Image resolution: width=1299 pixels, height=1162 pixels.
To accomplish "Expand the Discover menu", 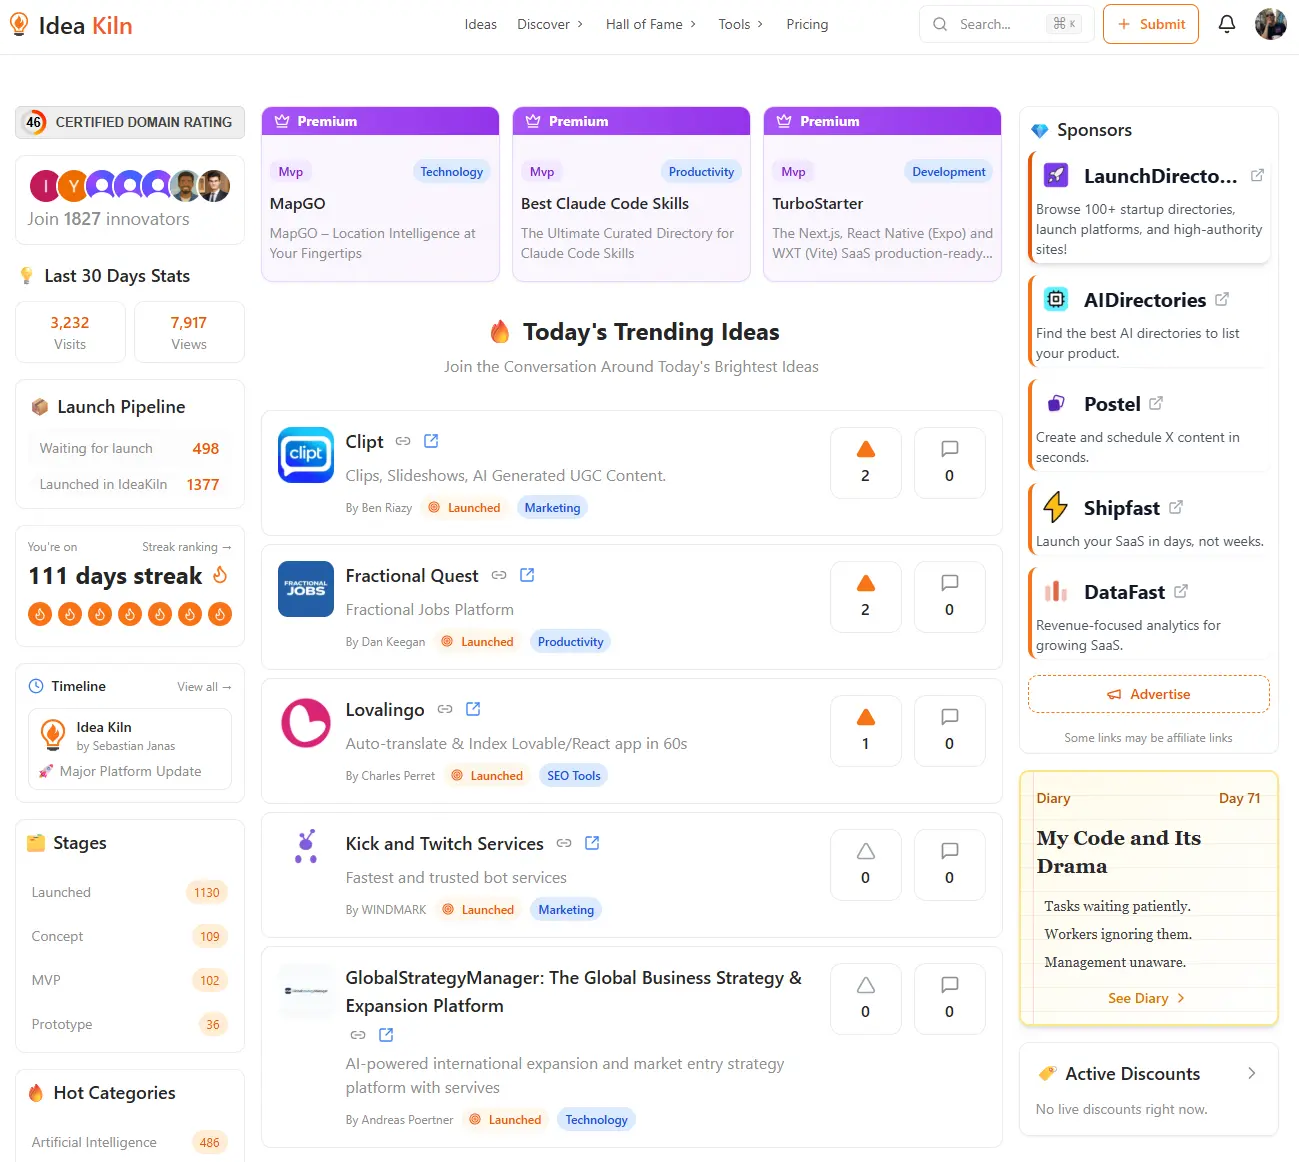I will 550,24.
